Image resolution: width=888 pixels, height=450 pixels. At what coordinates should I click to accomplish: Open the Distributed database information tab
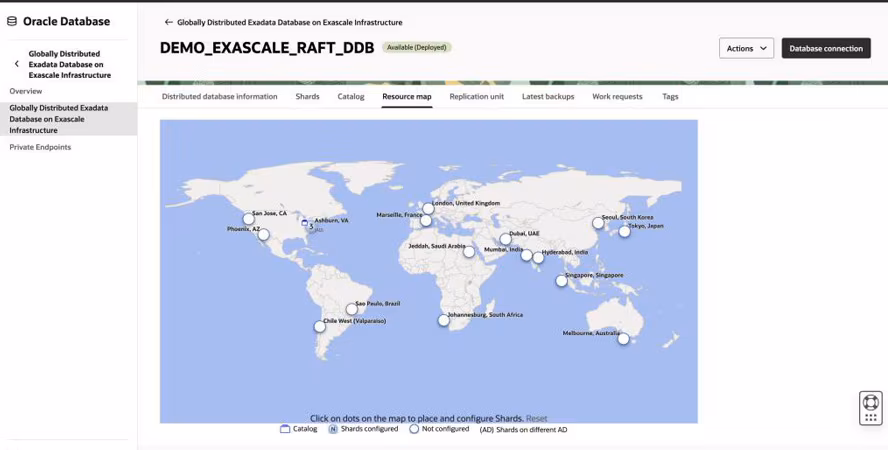coord(220,97)
